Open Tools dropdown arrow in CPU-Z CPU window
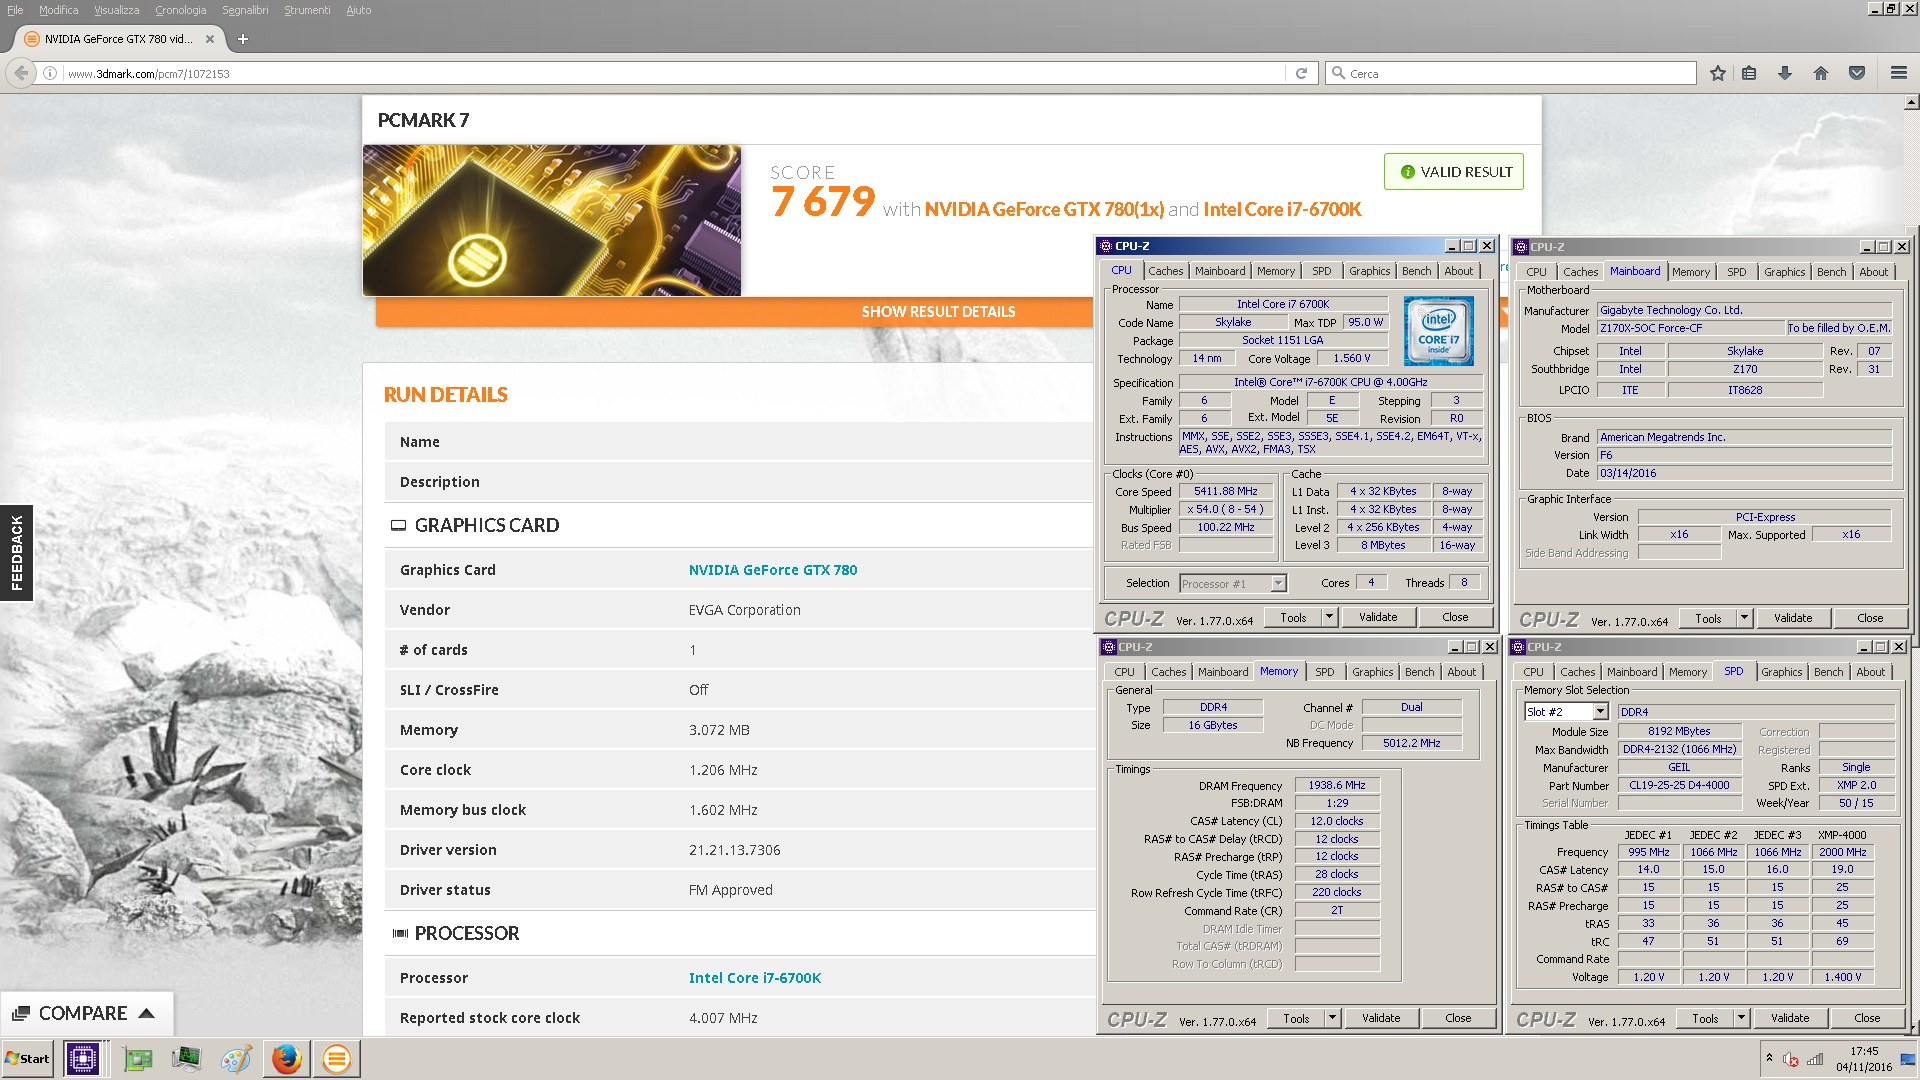Viewport: 1920px width, 1080px height. pos(1329,617)
